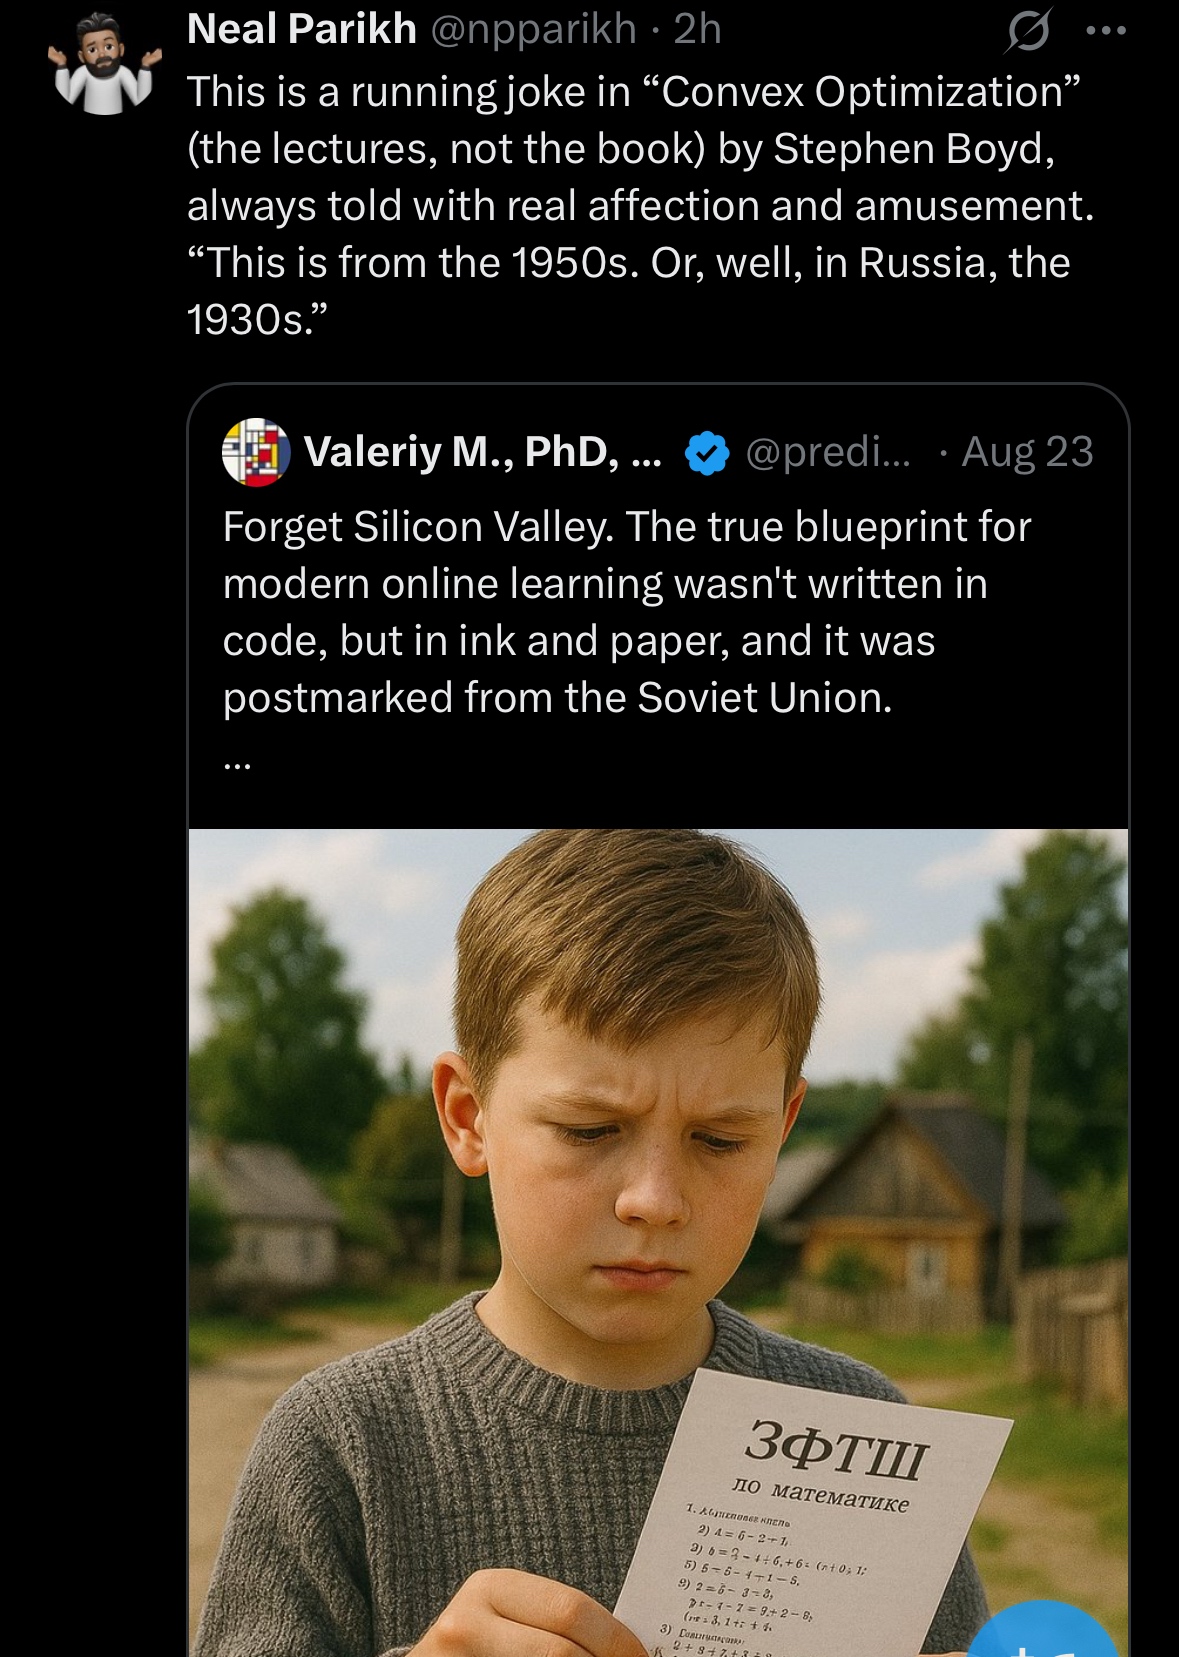
Task: Tap the "1930s." closing line of tweet
Action: click(x=257, y=320)
